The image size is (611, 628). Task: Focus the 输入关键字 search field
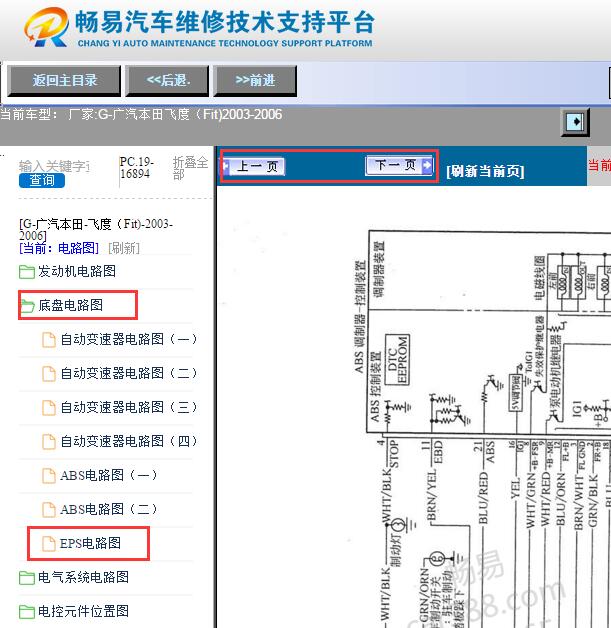pyautogui.click(x=54, y=166)
